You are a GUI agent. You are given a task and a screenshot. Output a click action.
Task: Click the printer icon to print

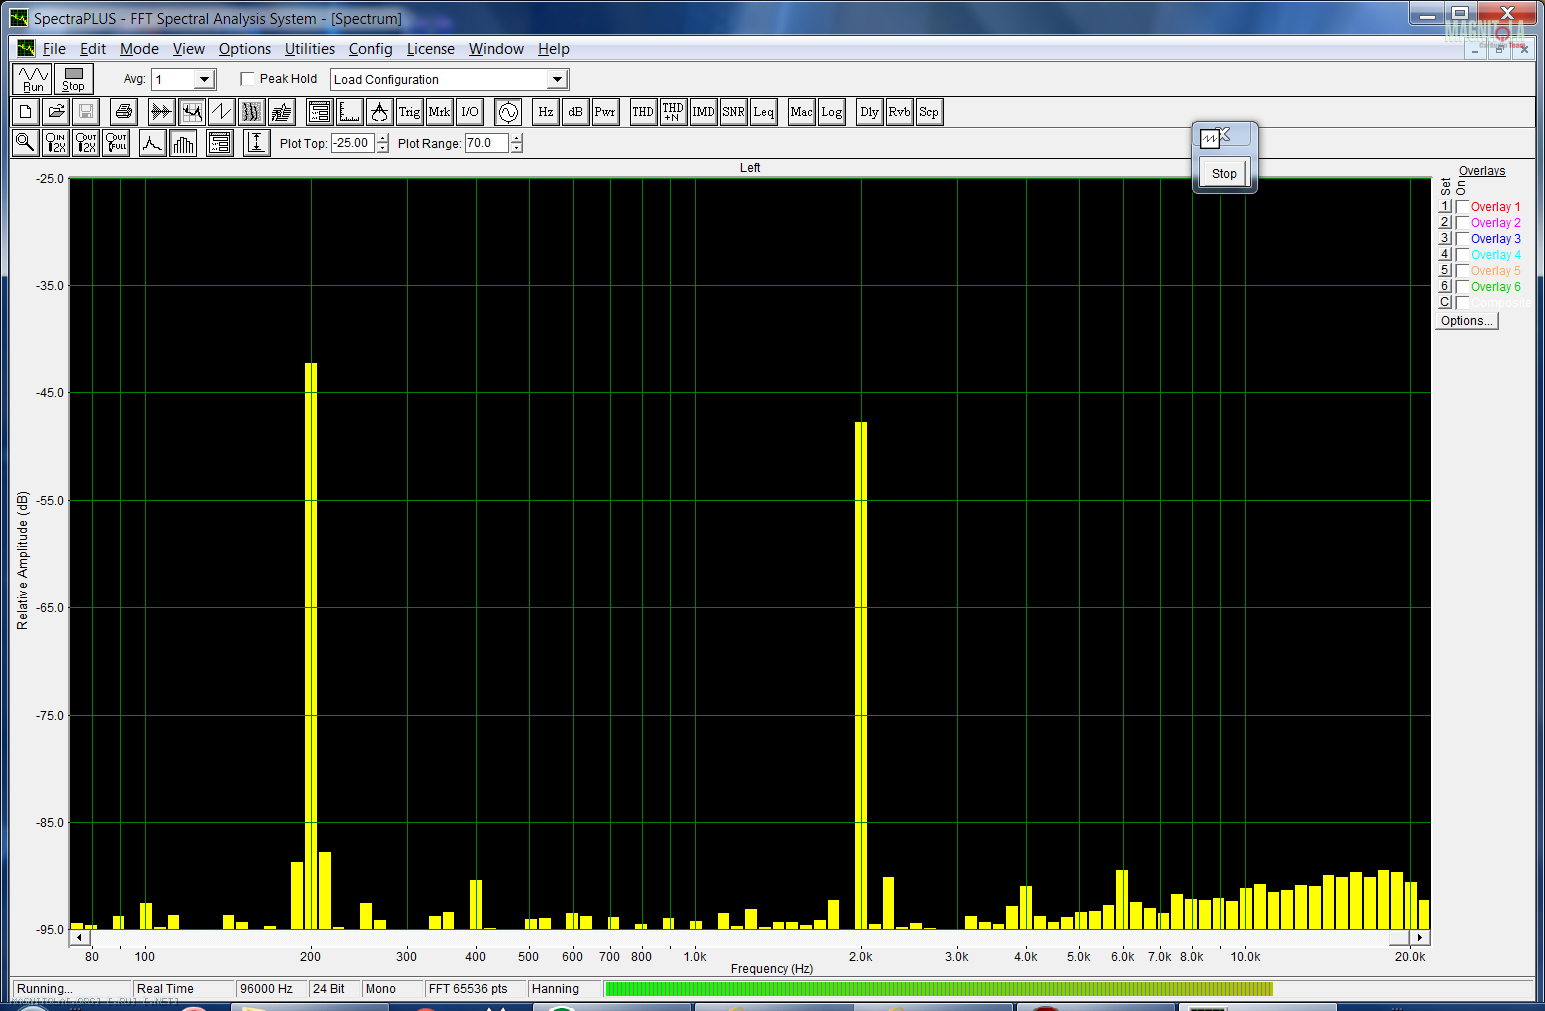[123, 112]
